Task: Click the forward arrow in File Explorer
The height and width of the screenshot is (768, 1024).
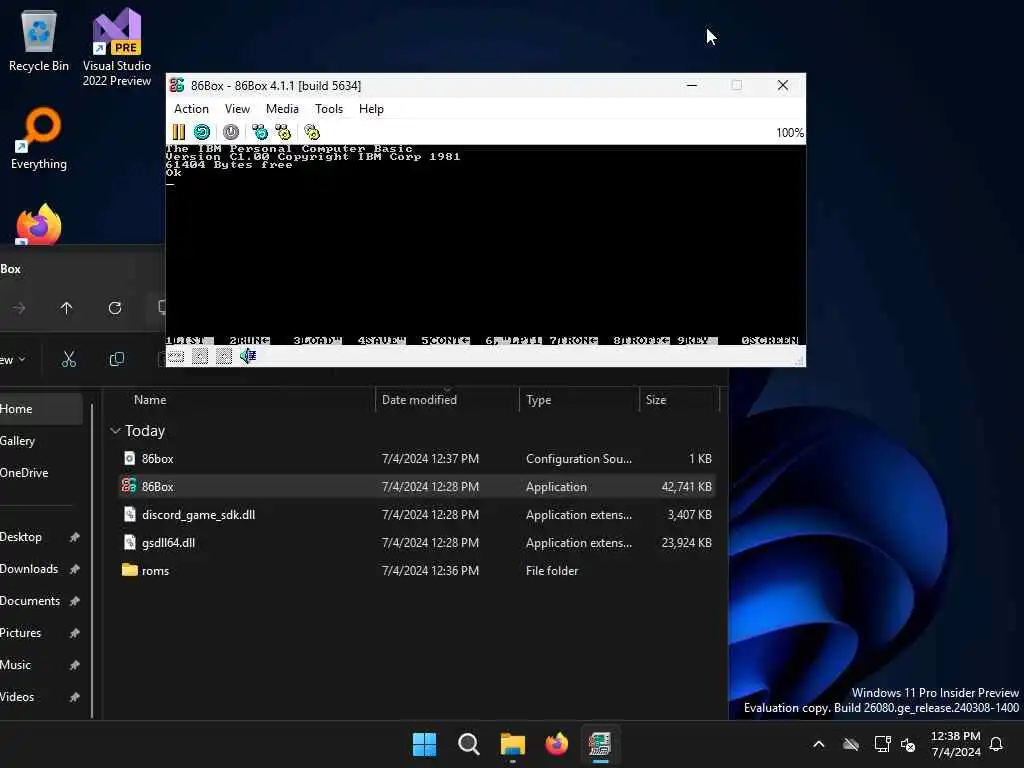Action: click(x=19, y=308)
